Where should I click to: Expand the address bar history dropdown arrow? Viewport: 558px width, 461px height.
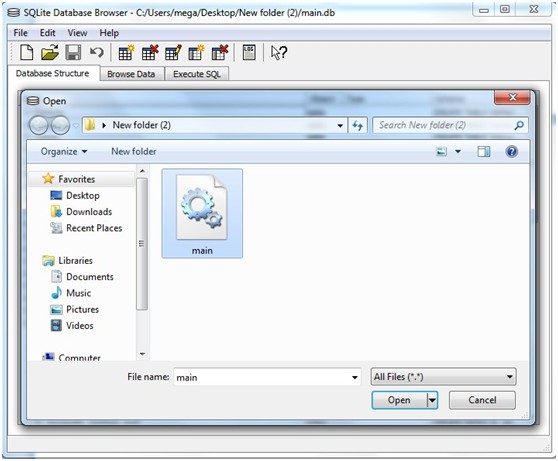340,125
